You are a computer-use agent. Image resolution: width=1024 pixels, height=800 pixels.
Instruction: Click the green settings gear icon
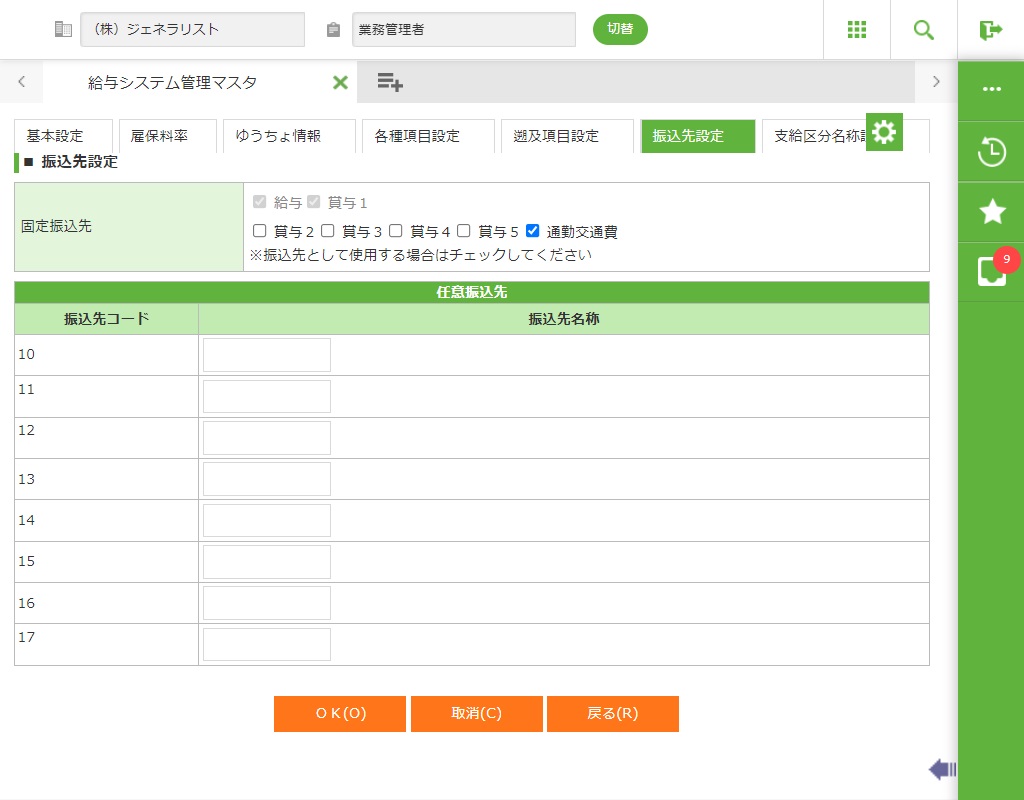(884, 132)
